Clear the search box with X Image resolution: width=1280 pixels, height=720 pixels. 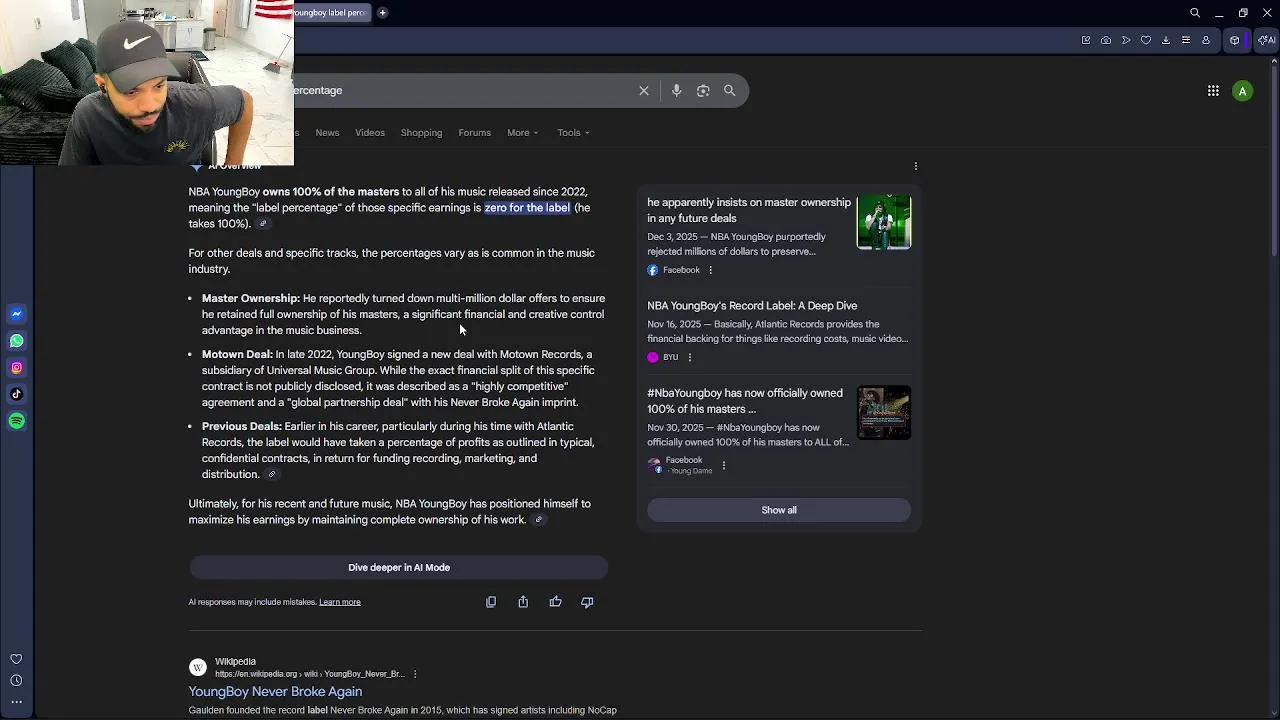click(x=644, y=91)
